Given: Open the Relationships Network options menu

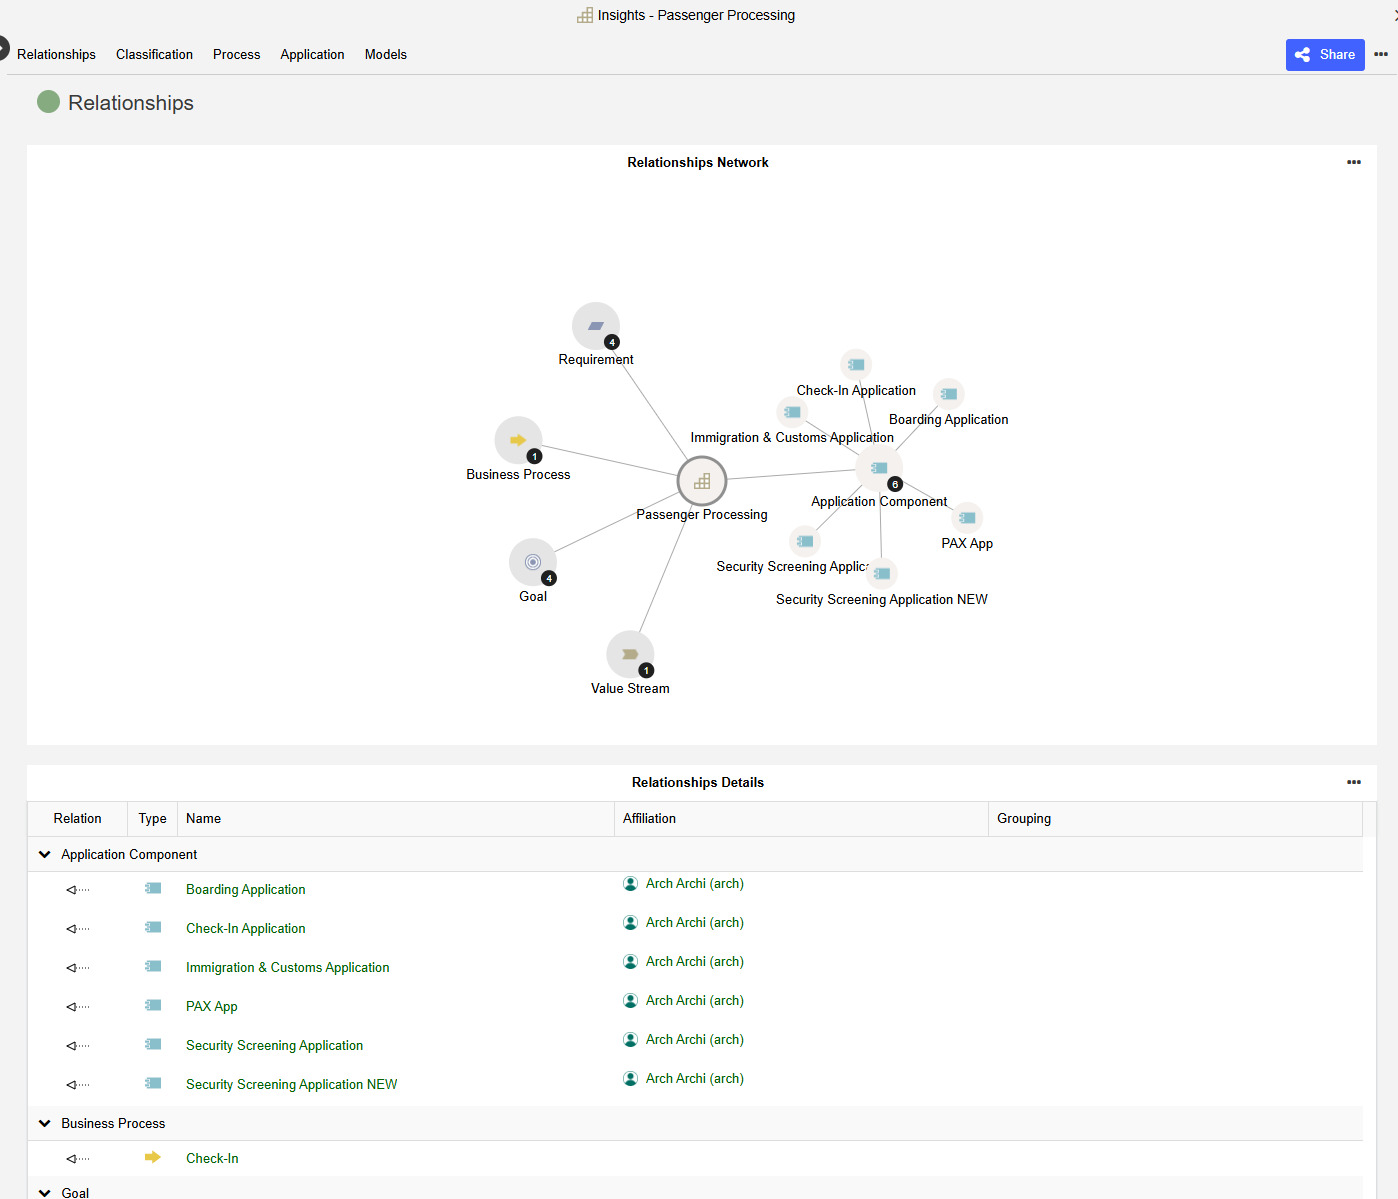Looking at the screenshot, I should pyautogui.click(x=1354, y=161).
